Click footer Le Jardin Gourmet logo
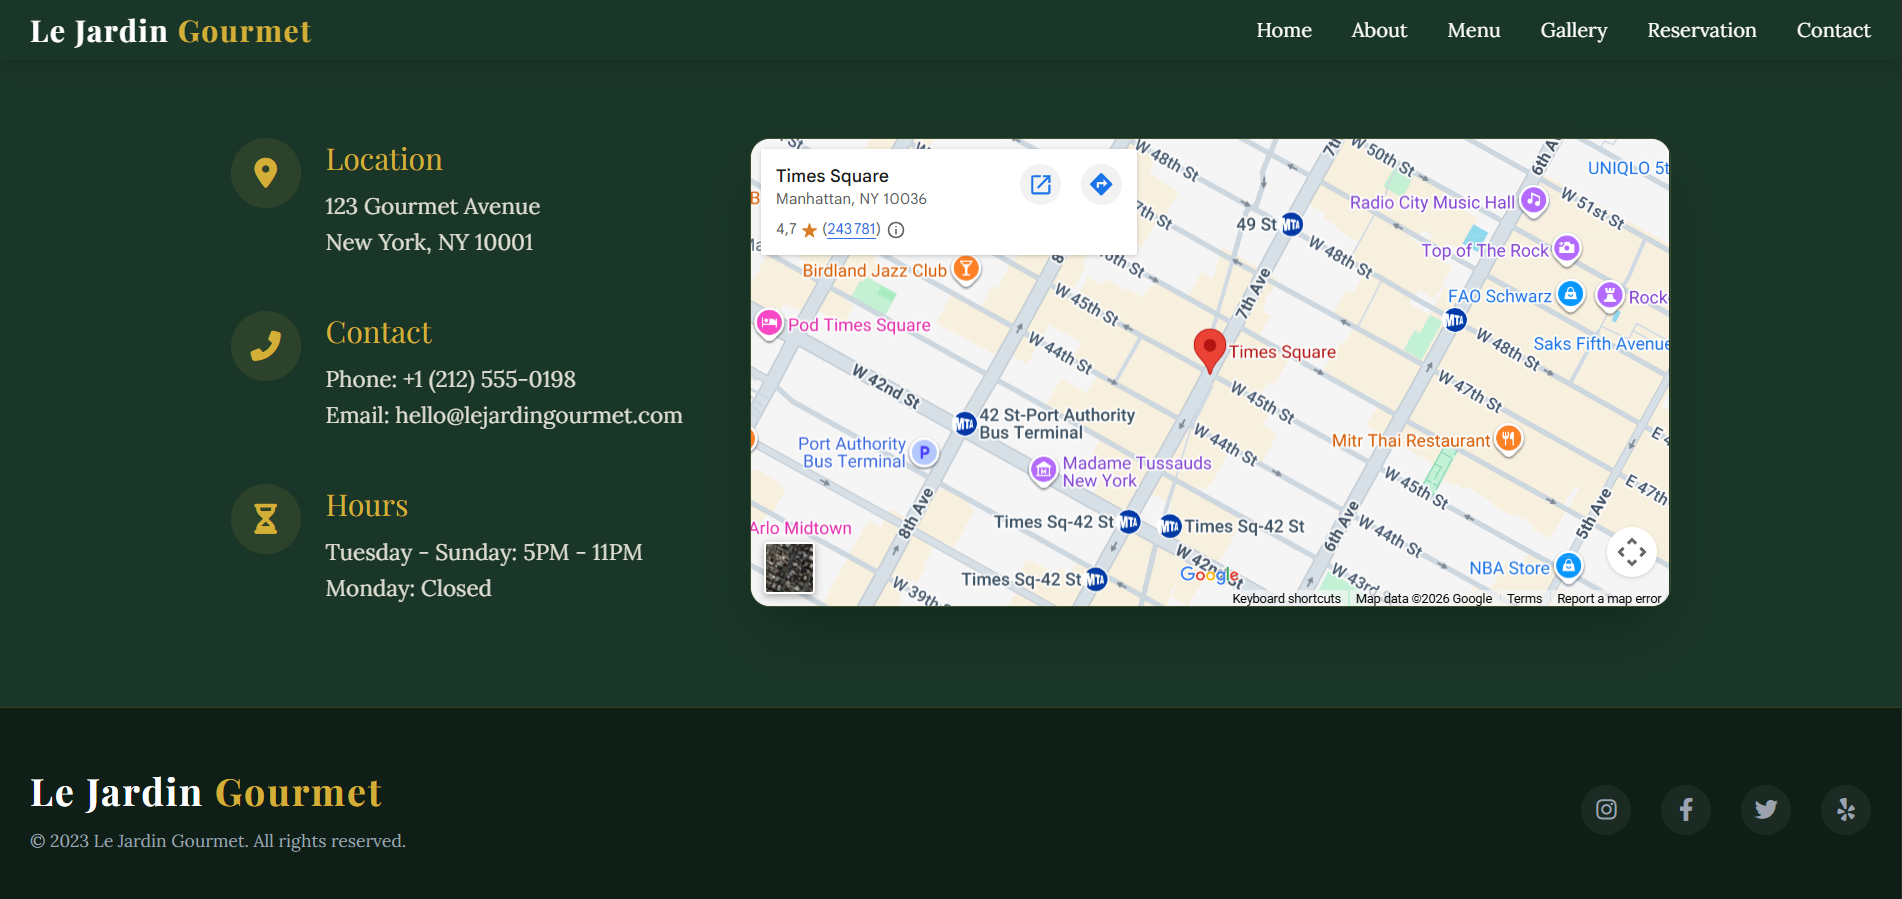The image size is (1902, 899). point(206,793)
